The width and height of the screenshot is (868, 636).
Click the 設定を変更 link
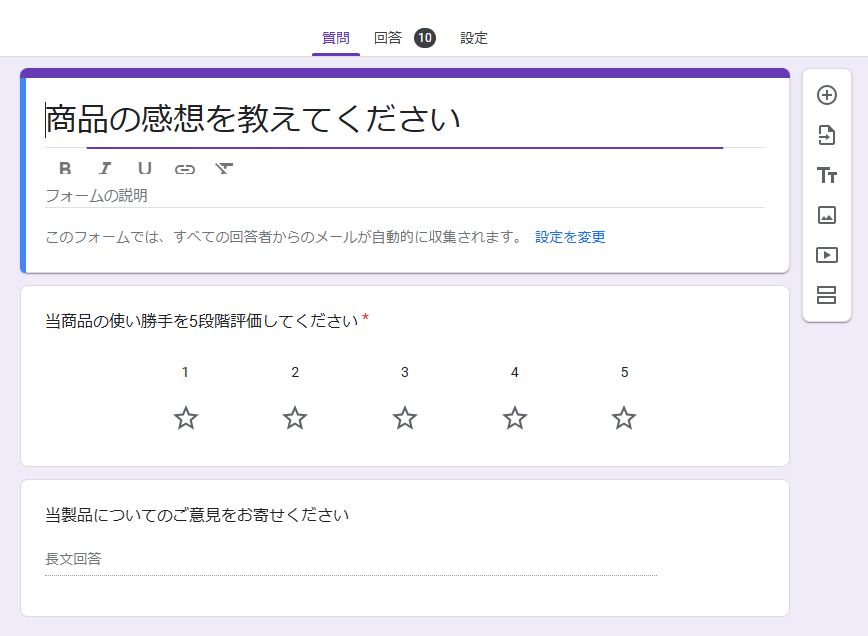(x=570, y=237)
